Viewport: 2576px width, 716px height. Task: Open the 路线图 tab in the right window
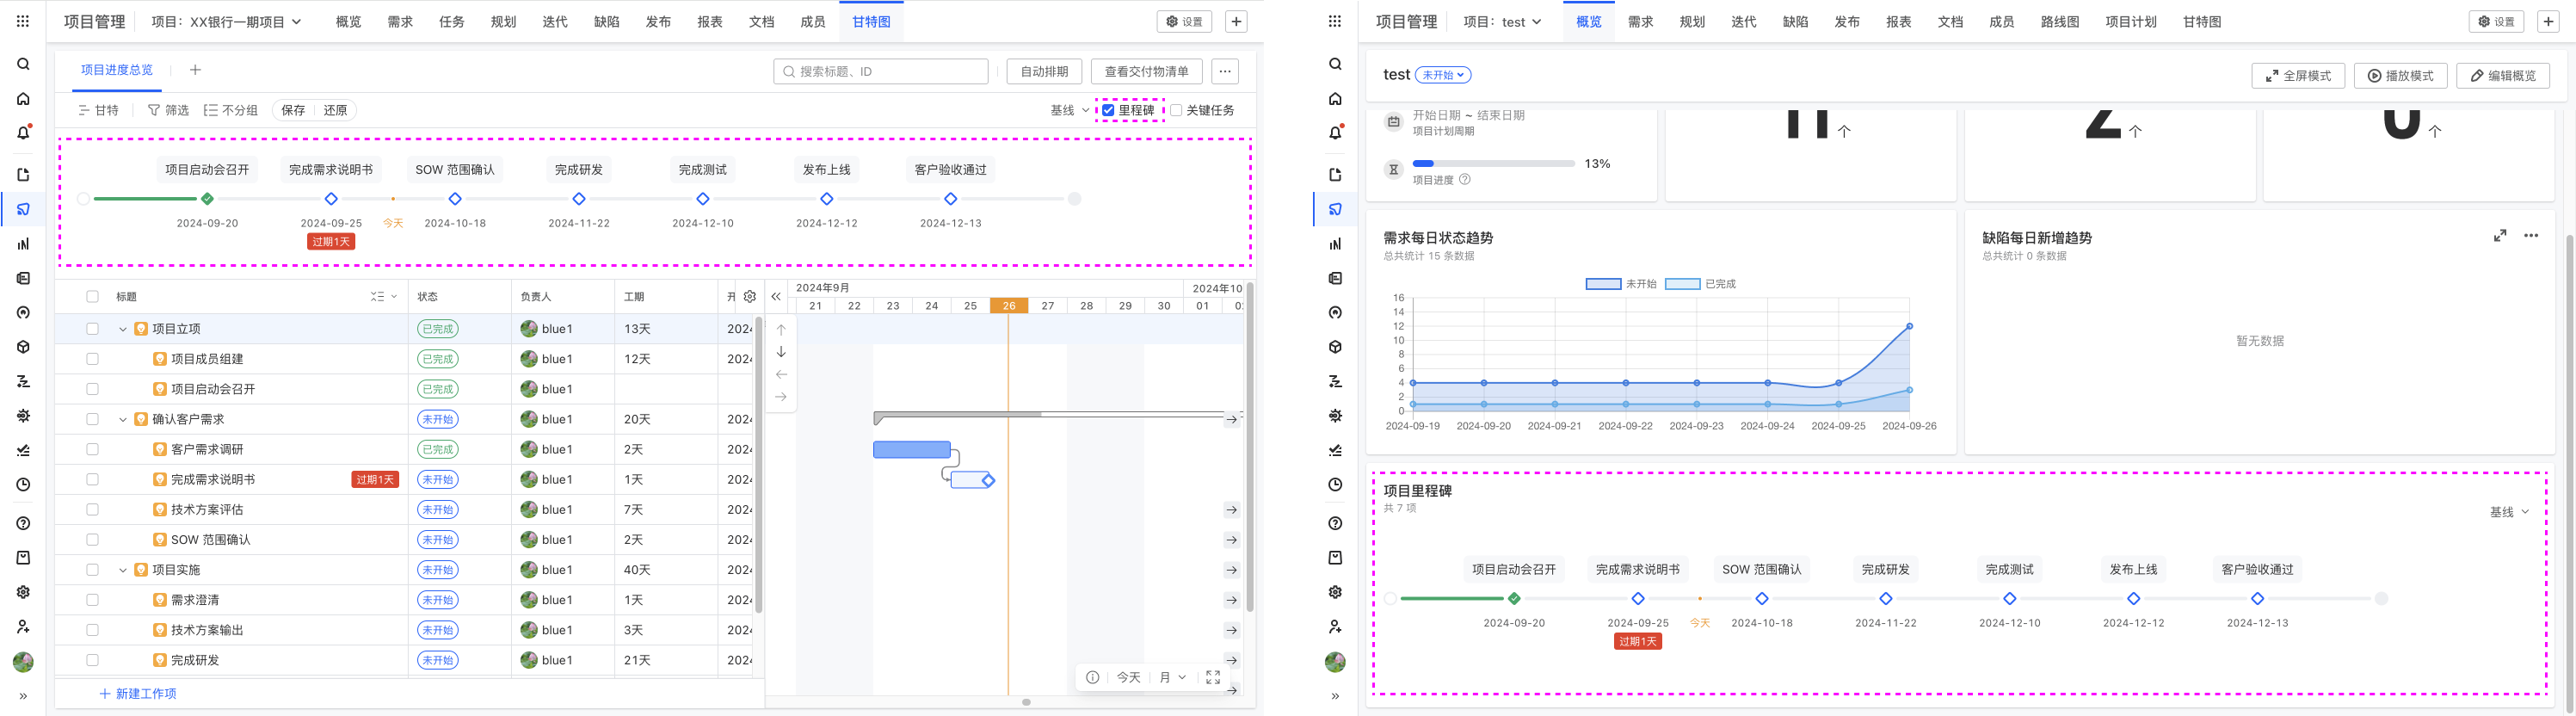[x=2060, y=22]
